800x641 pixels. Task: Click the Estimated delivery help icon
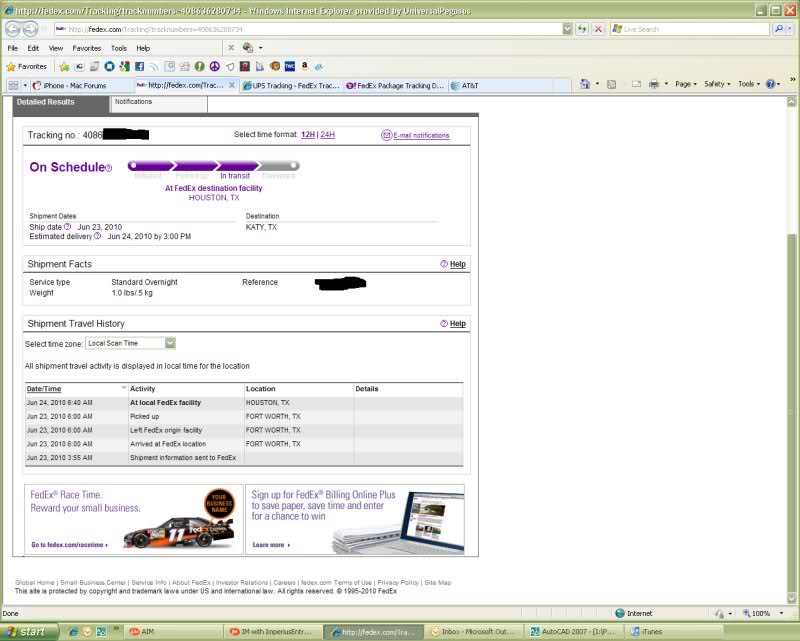[x=97, y=236]
